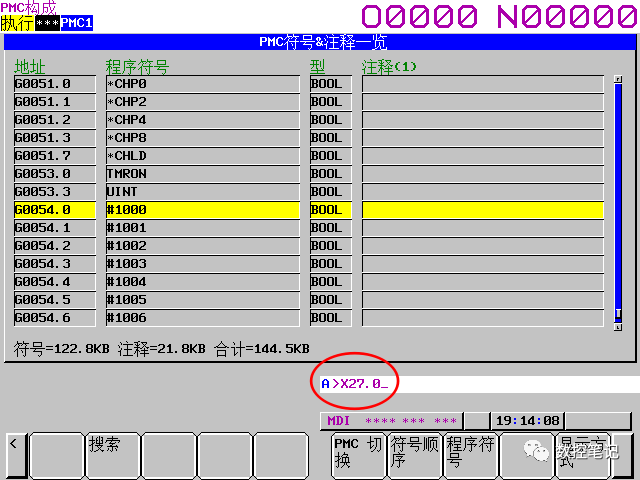Click the scrollbar down arrow
The image size is (640, 480).
pos(618,323)
